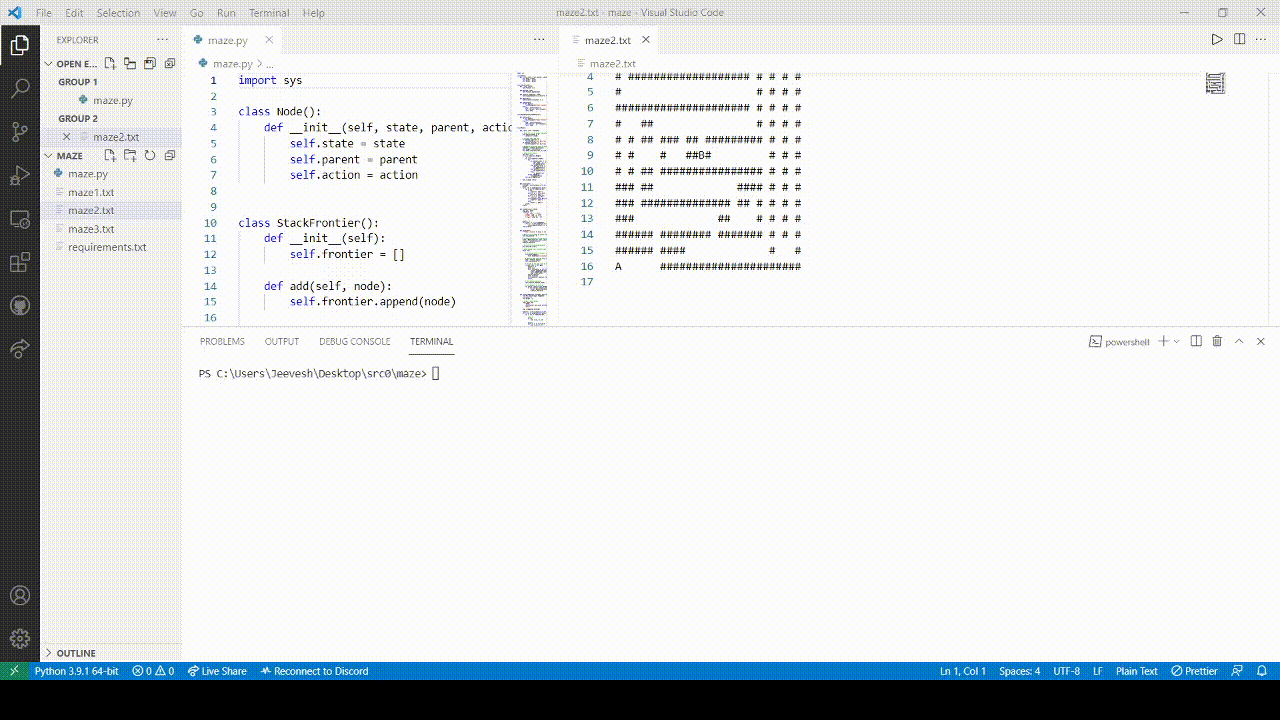Viewport: 1280px width, 720px height.
Task: Open the Remote Explorer view
Action: (19, 219)
